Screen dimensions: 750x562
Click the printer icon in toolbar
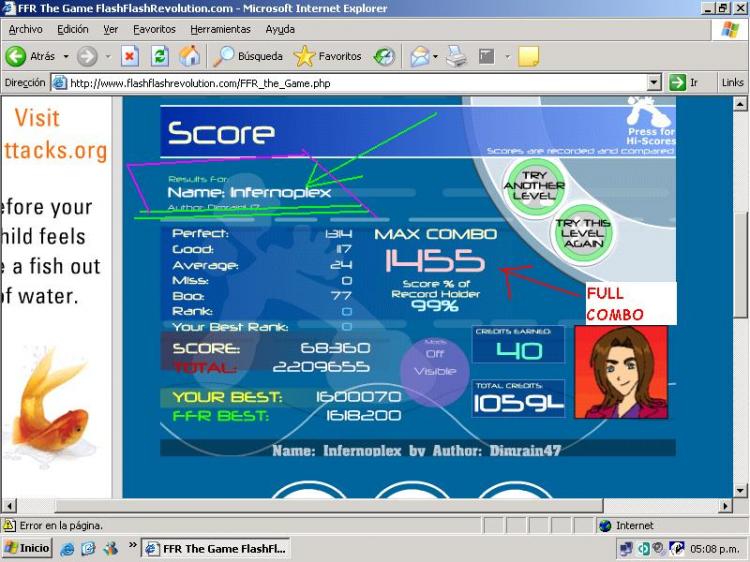[456, 57]
